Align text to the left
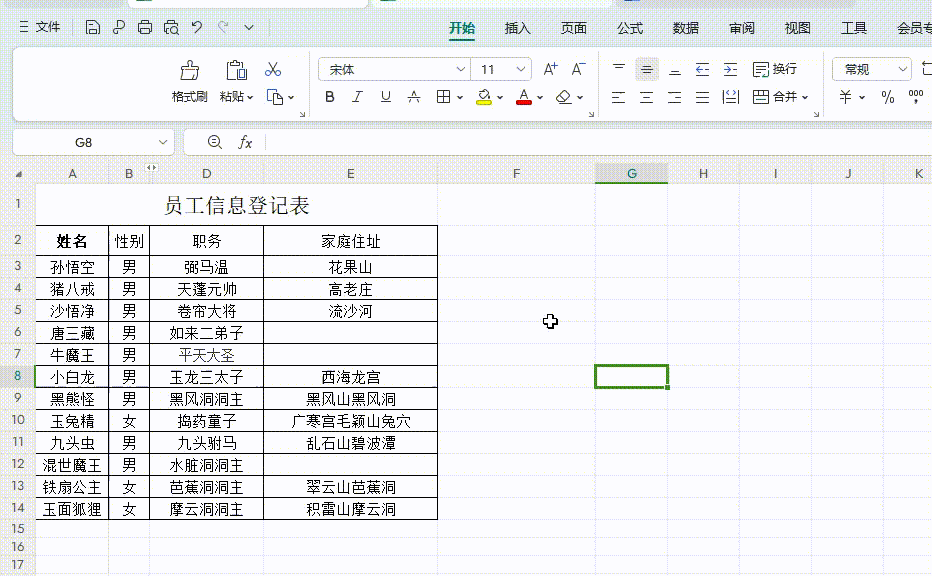 click(x=618, y=97)
